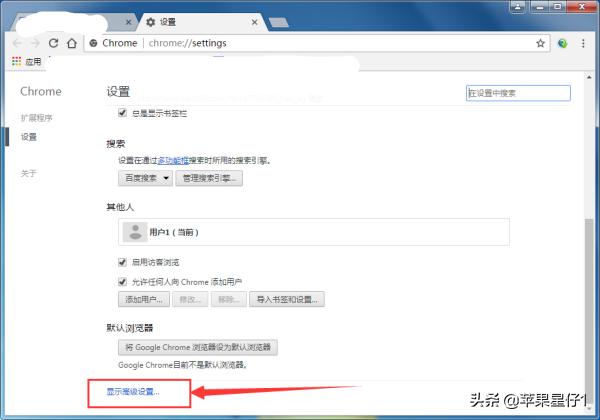This screenshot has width=600, height=420.
Task: Click the browser back arrow
Action: click(x=17, y=43)
